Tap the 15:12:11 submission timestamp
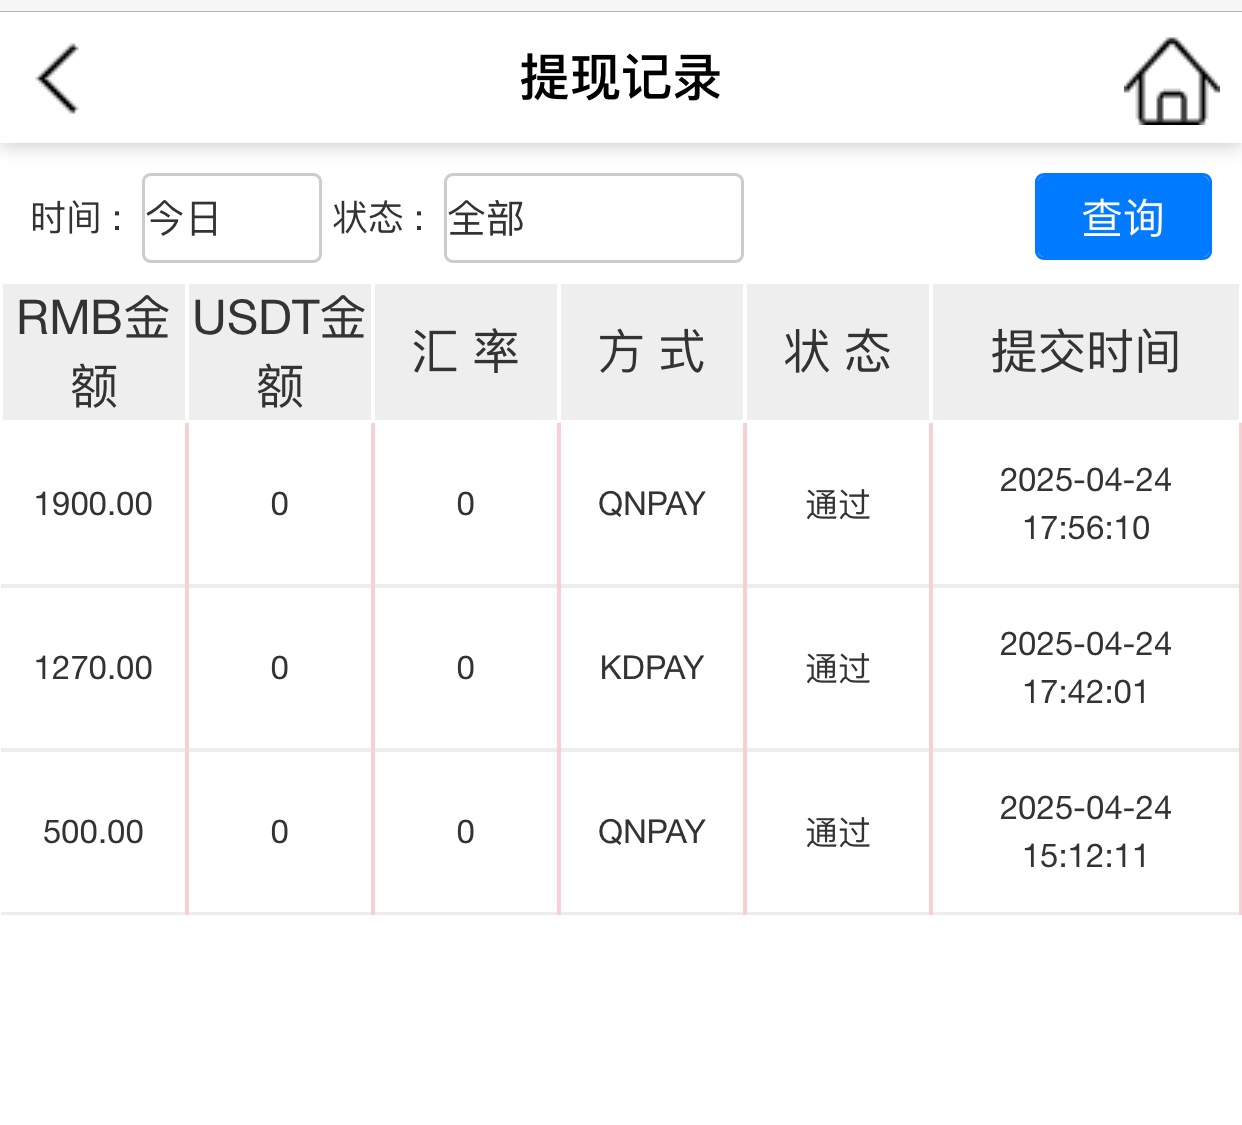 coord(1085,856)
